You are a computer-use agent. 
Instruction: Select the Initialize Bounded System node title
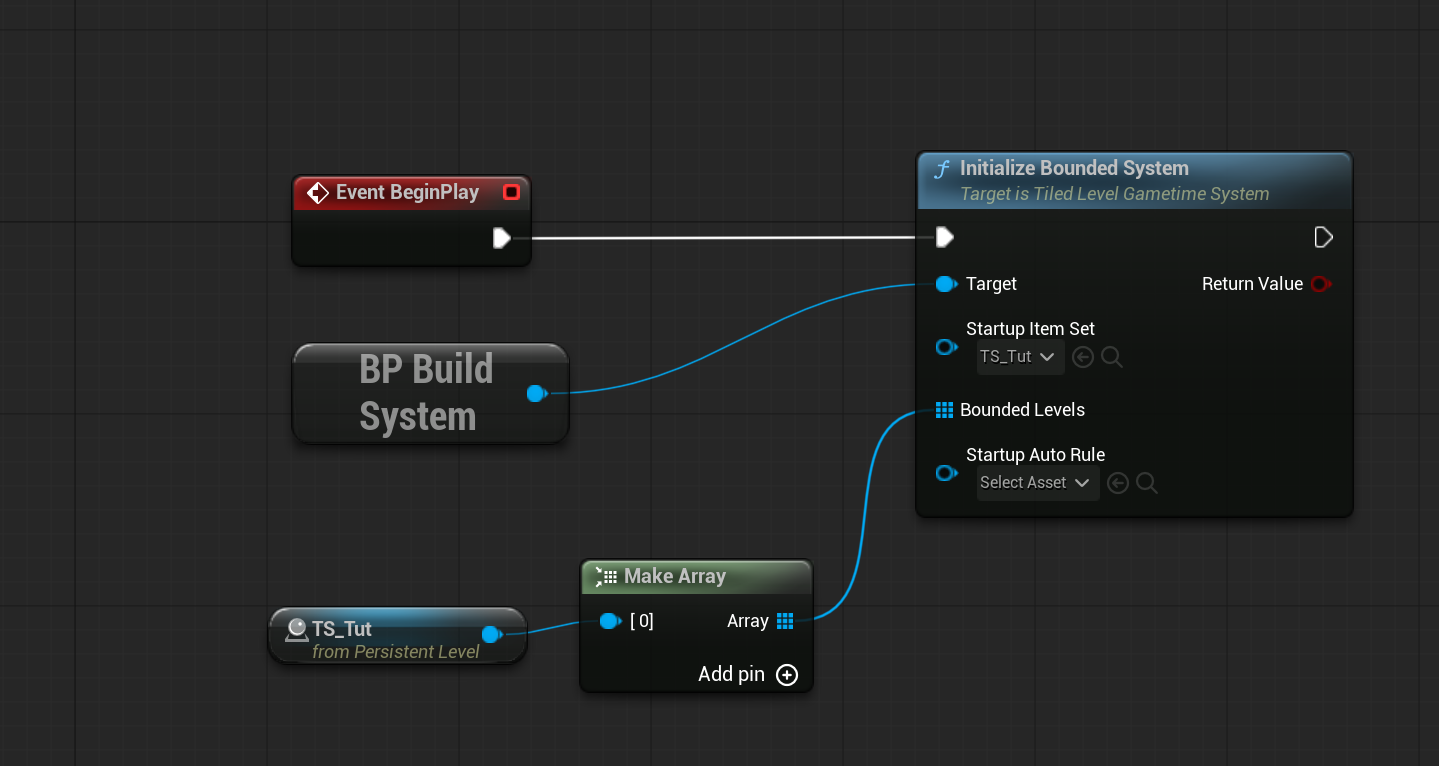[1073, 168]
